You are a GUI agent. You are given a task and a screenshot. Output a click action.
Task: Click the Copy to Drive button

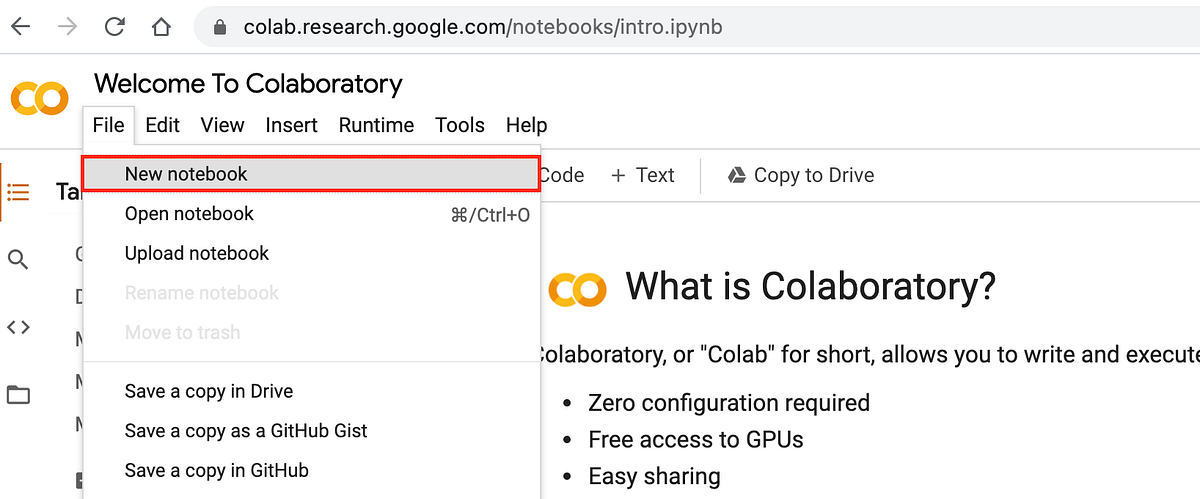(801, 175)
